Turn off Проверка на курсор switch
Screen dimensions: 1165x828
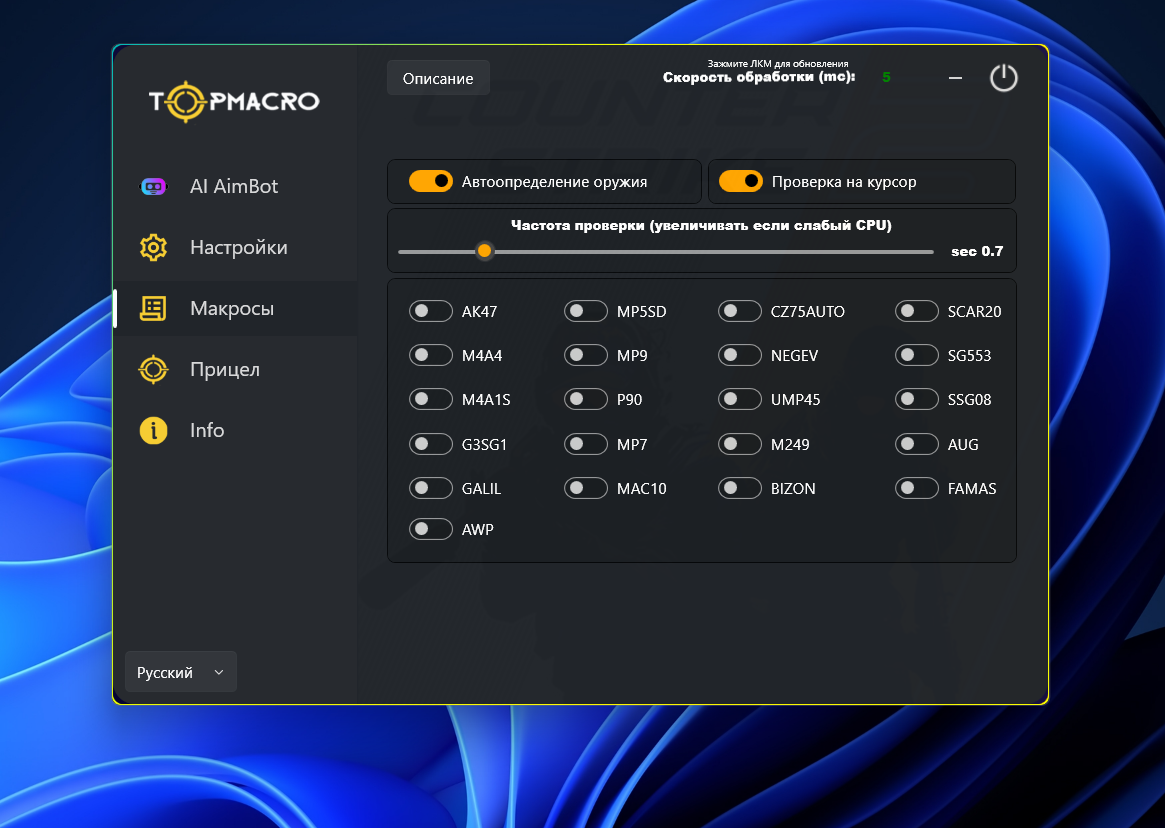pos(741,181)
